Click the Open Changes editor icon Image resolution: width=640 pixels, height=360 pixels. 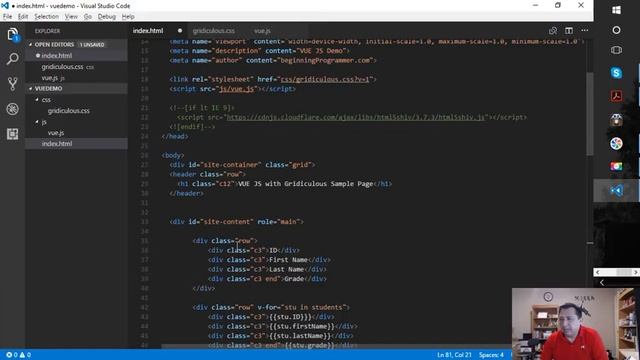[x=553, y=31]
